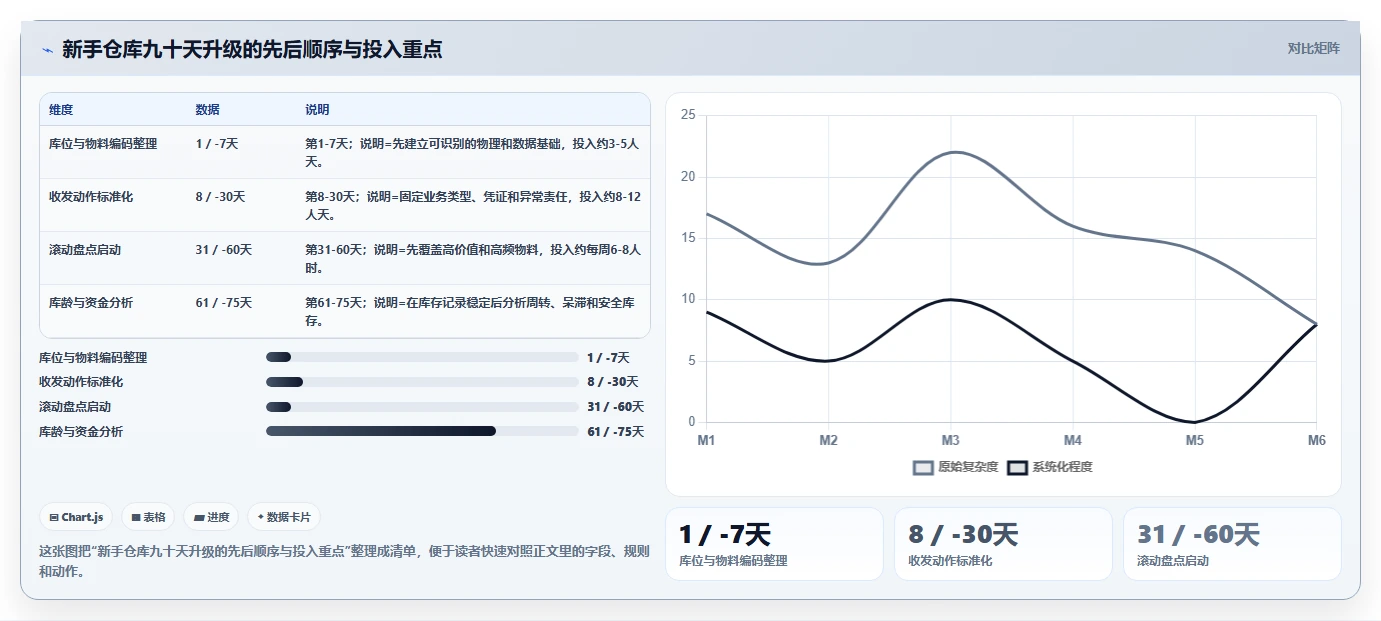1381x621 pixels.
Task: Select the 数据卡片 tag chip
Action: coord(284,517)
